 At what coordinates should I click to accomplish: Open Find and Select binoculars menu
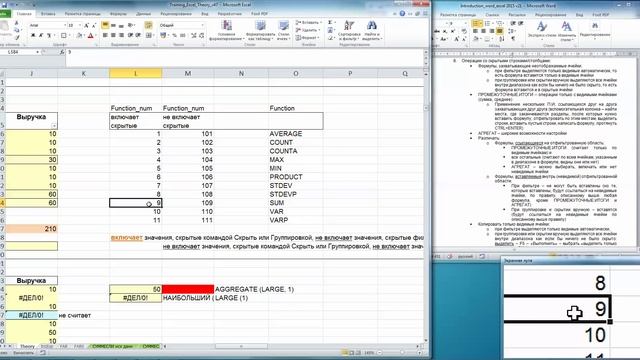(371, 31)
